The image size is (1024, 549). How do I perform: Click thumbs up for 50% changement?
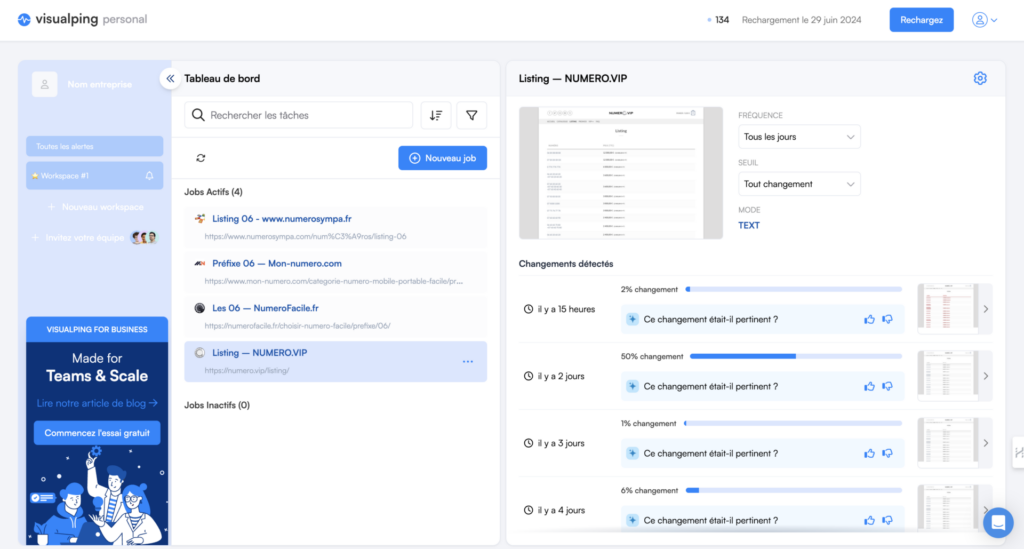[869, 386]
